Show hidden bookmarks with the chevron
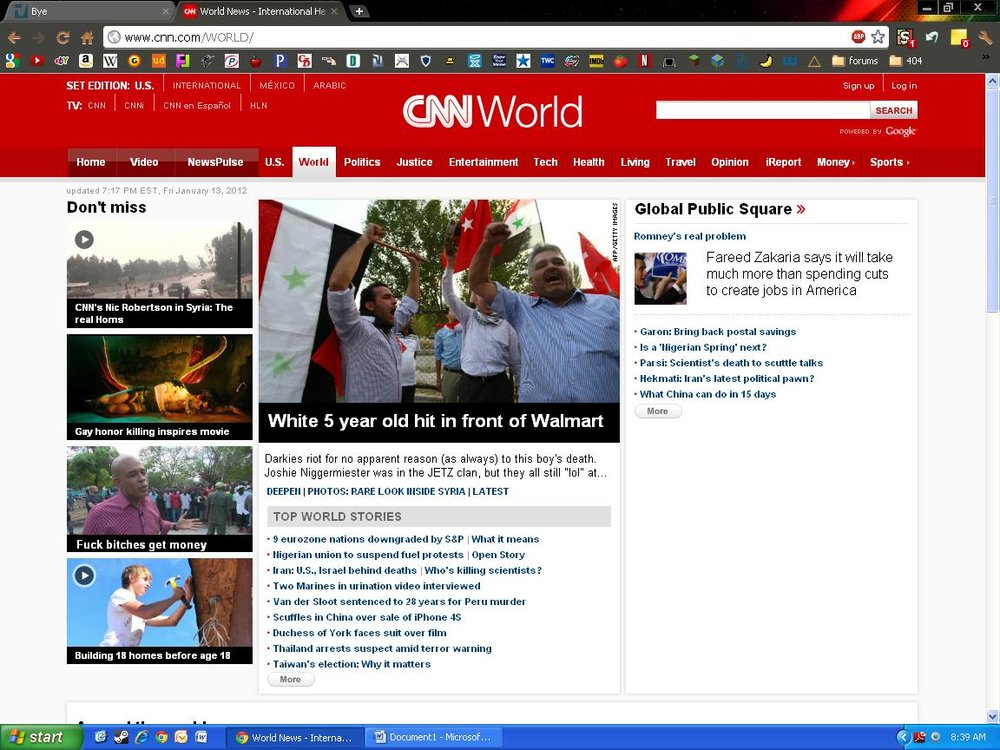The image size is (1000, 750). (x=987, y=59)
